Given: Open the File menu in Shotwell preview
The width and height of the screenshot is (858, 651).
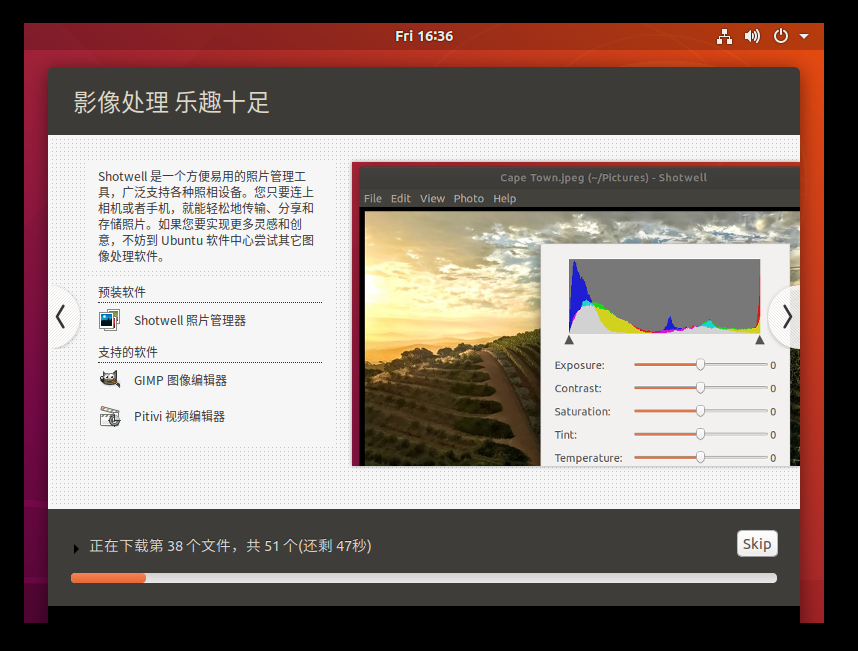Looking at the screenshot, I should click(x=373, y=199).
